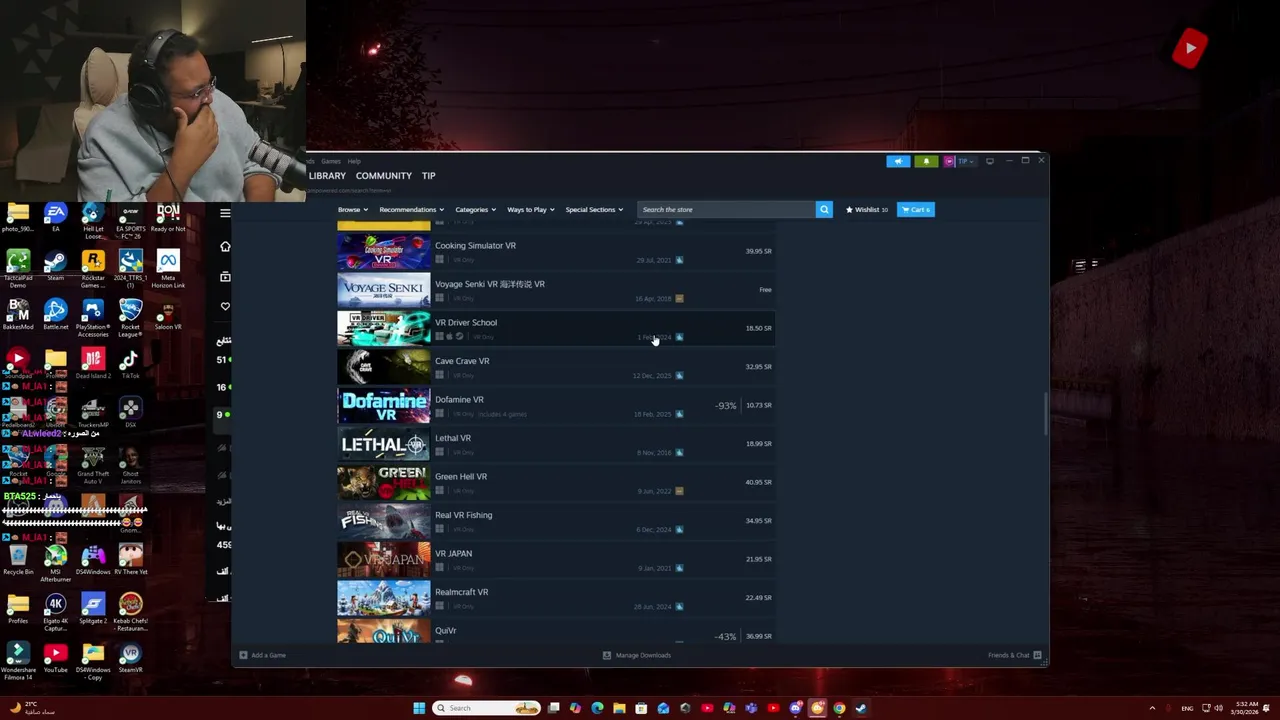Viewport: 1280px width, 720px height.
Task: Select the Realmcraft VR title
Action: tap(462, 592)
